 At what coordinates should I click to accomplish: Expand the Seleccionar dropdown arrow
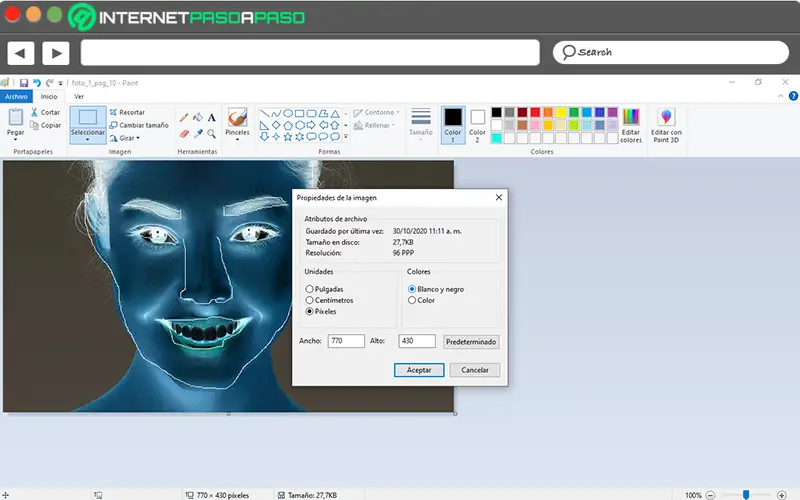[87, 140]
